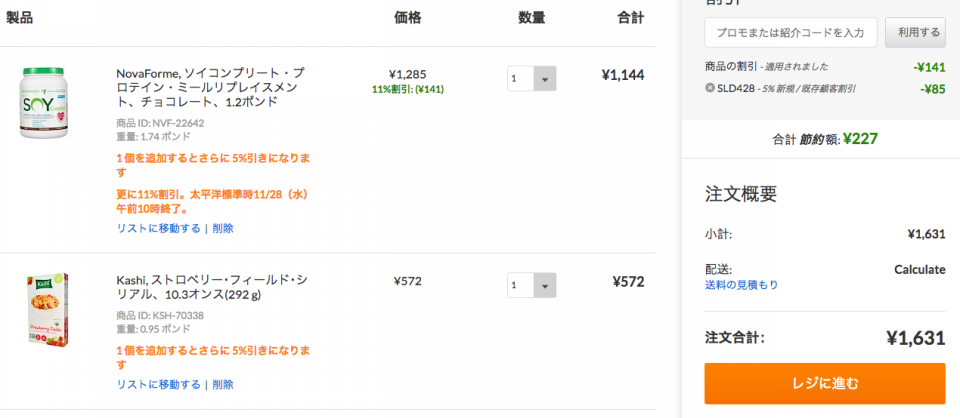Click the Calculate shipping text
960x418 pixels.
(920, 269)
